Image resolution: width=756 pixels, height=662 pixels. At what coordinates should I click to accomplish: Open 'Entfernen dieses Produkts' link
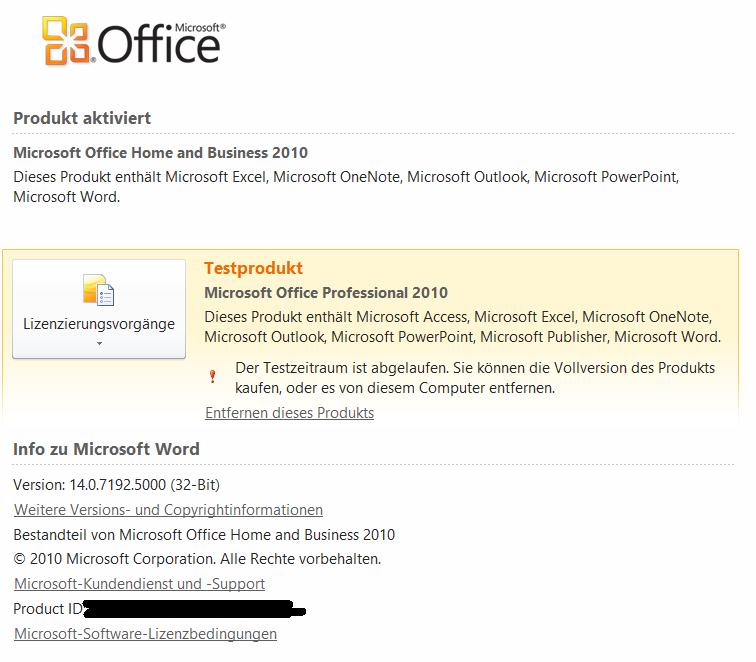[289, 413]
